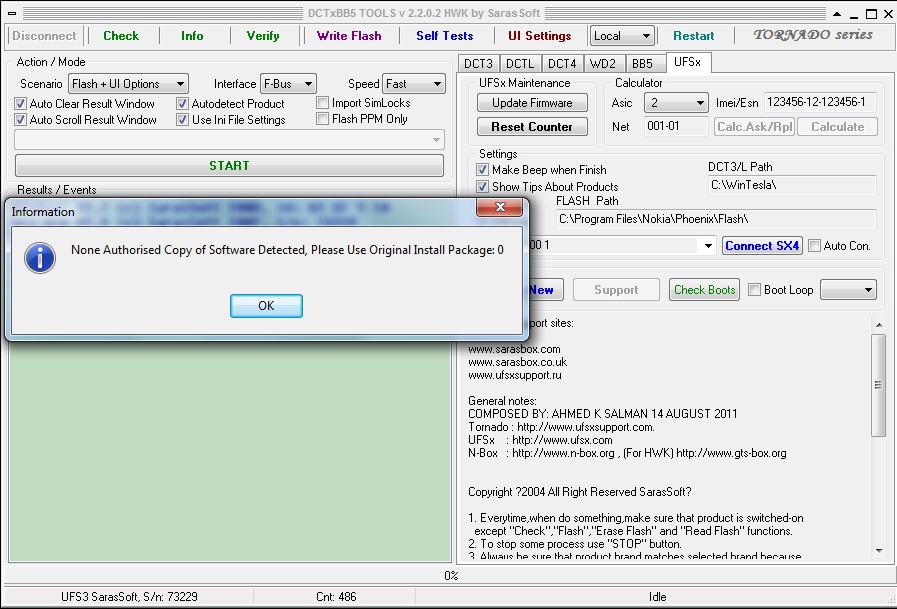The height and width of the screenshot is (609, 897).
Task: Open the Scenario Flash + UI Options dropdown
Action: pyautogui.click(x=128, y=84)
